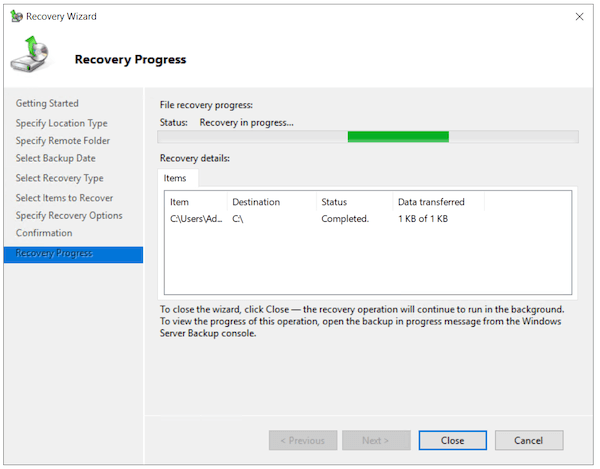Click the Data transferred column header
The height and width of the screenshot is (469, 600).
(431, 202)
